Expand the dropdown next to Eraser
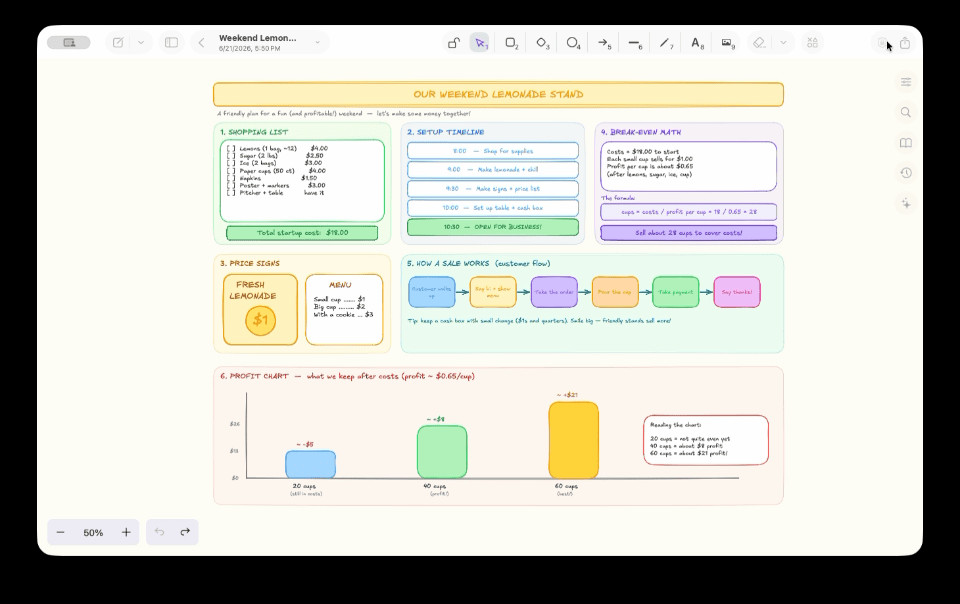The width and height of the screenshot is (960, 604). (x=783, y=43)
